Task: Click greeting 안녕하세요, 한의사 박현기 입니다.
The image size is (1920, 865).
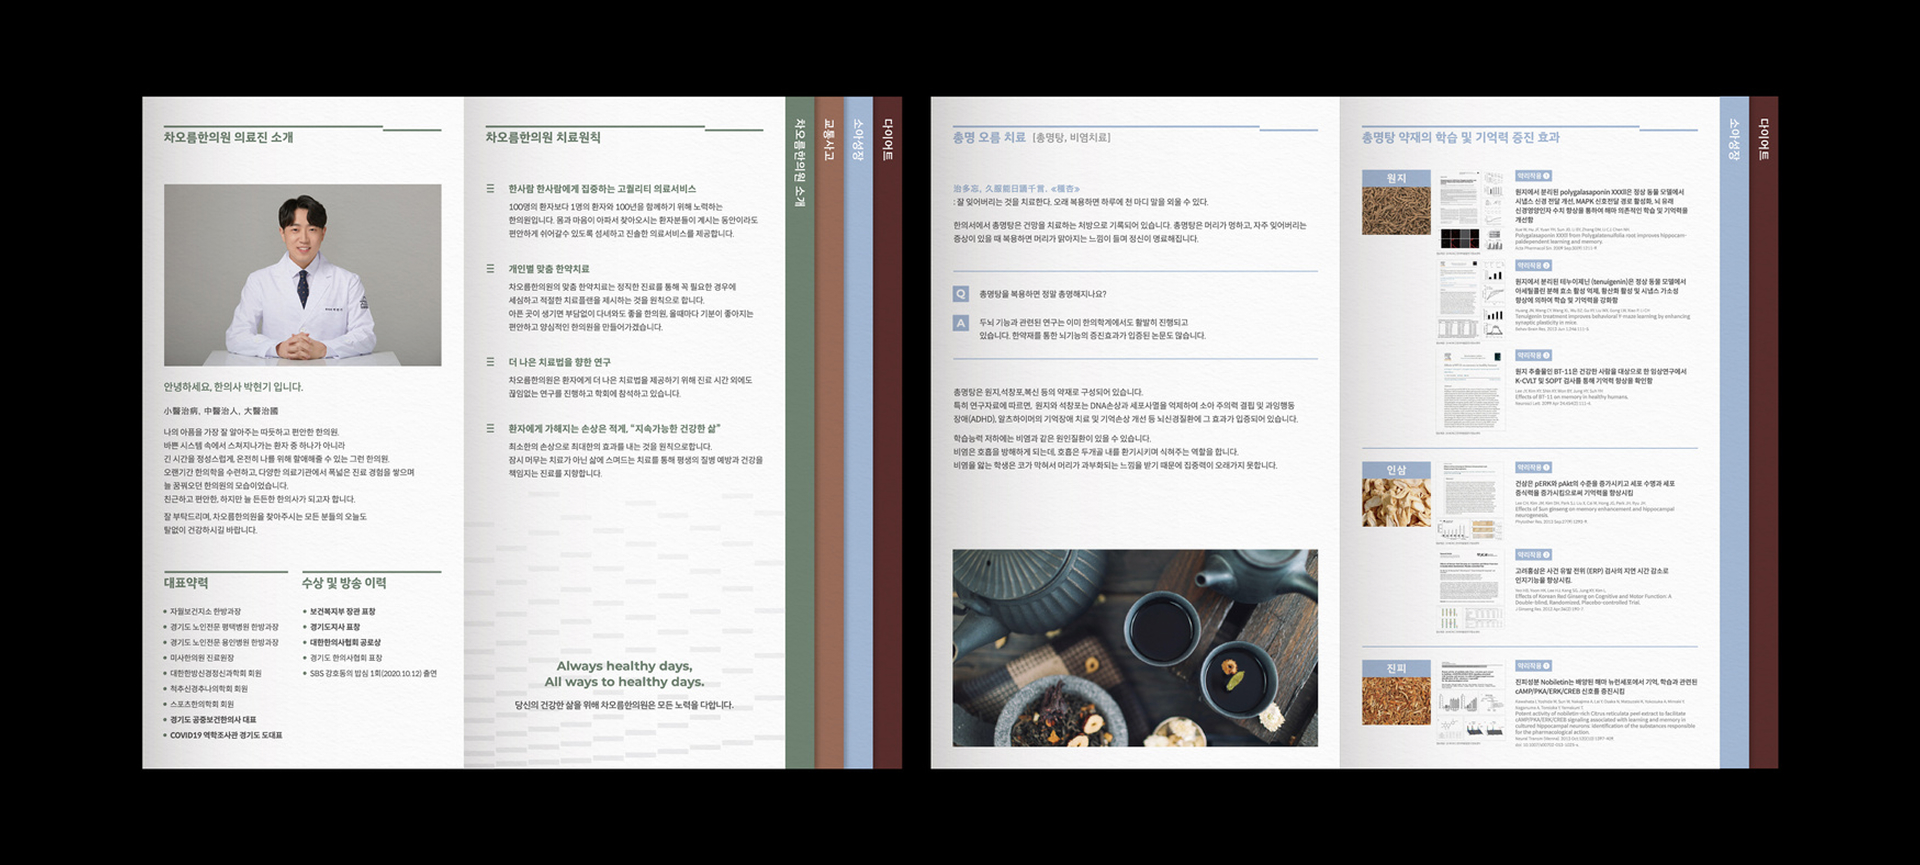Action: point(233,387)
